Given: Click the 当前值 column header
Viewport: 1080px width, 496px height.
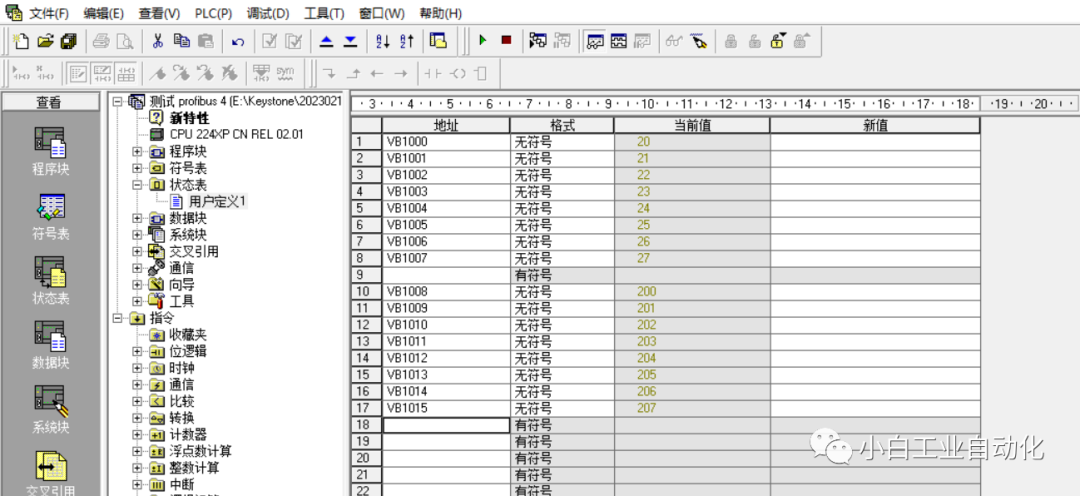Looking at the screenshot, I should (x=692, y=125).
